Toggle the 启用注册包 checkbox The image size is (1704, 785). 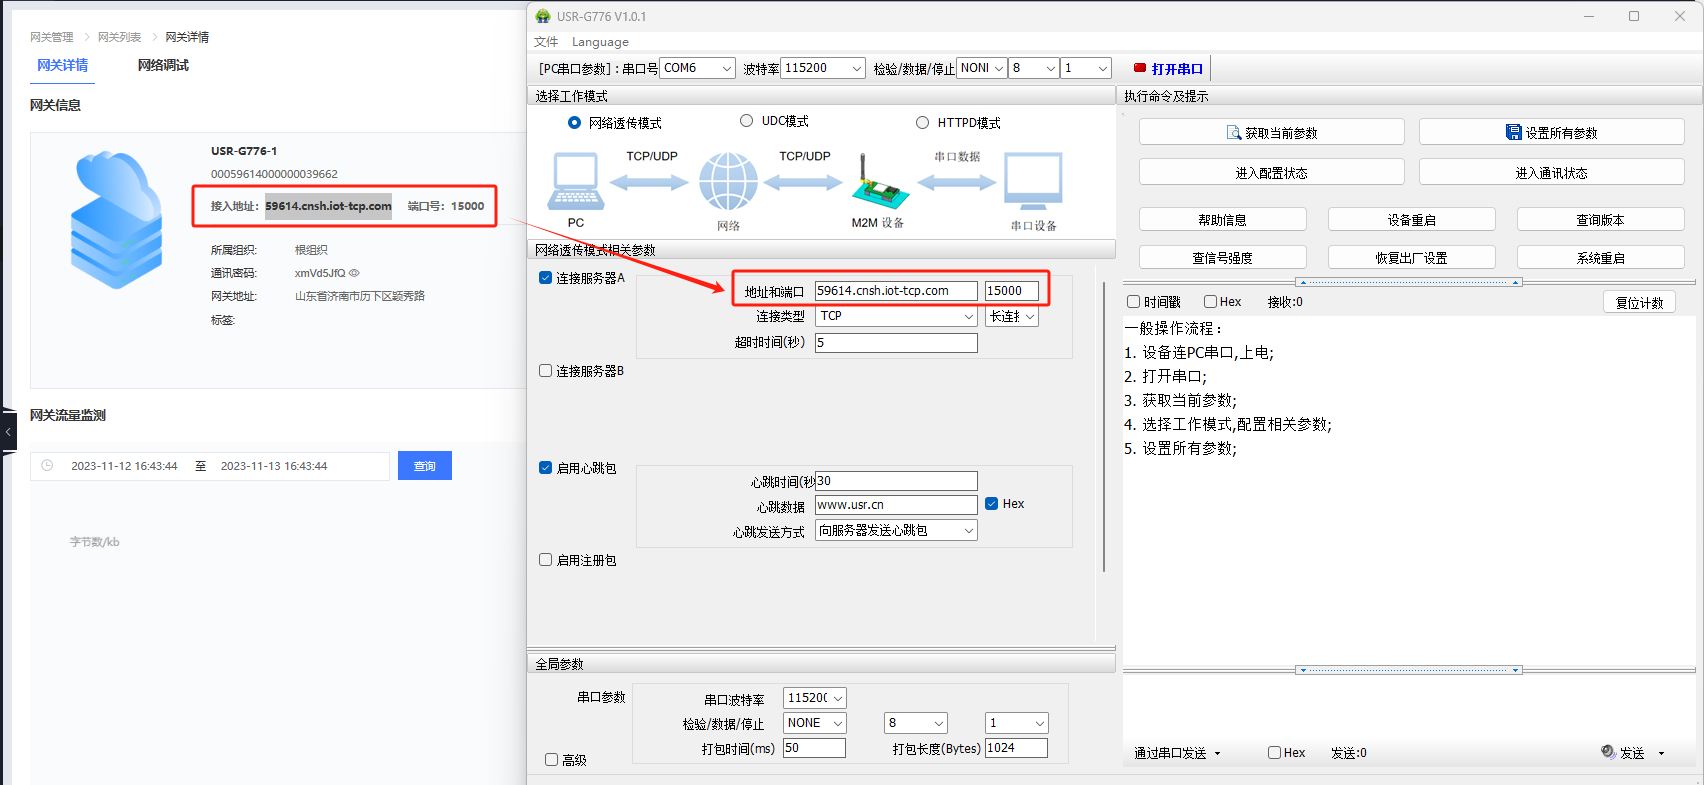546,560
